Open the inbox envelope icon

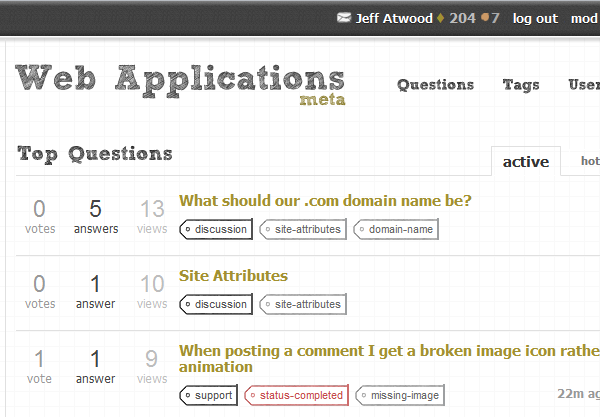tap(344, 18)
